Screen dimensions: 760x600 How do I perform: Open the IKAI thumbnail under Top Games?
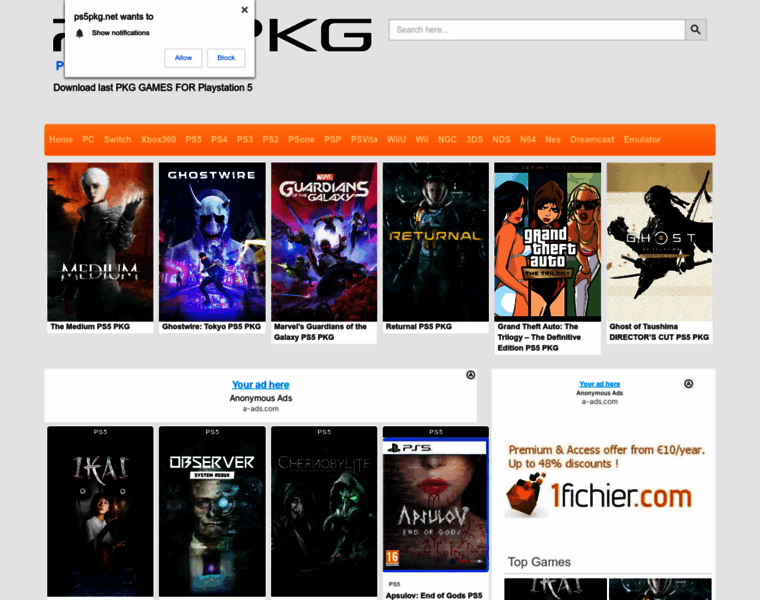(555, 589)
